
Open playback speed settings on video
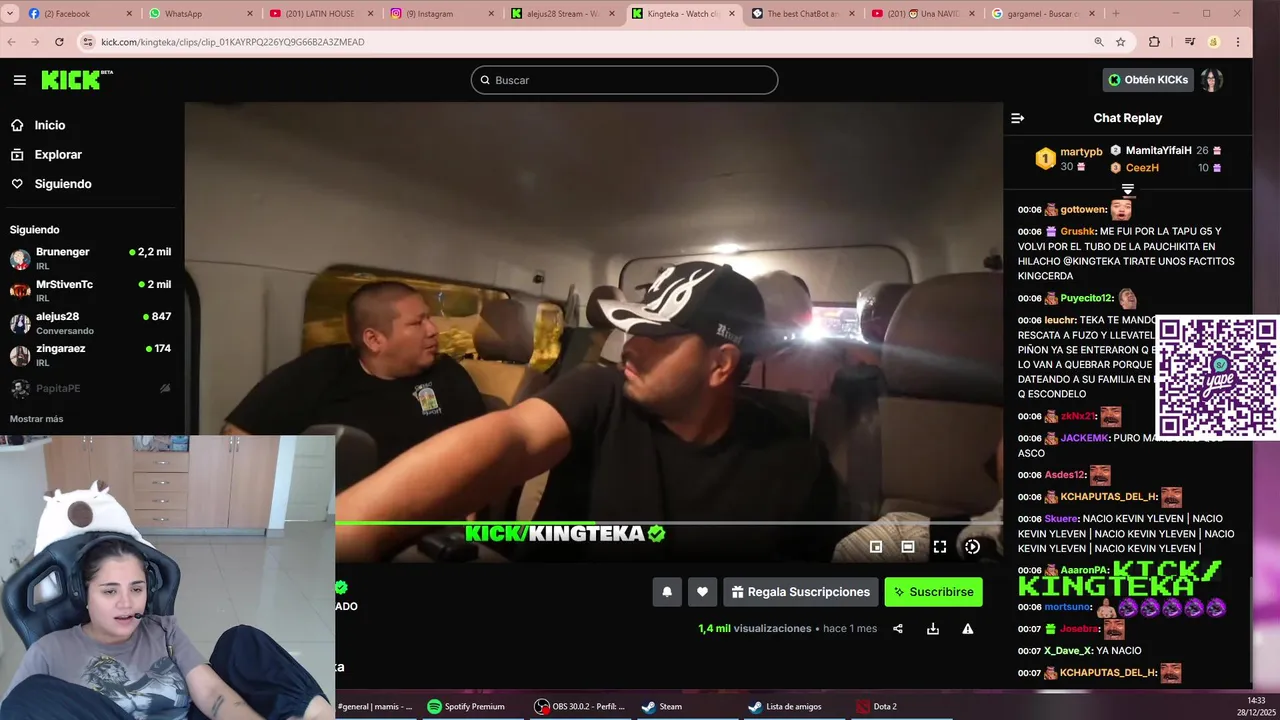tap(972, 547)
